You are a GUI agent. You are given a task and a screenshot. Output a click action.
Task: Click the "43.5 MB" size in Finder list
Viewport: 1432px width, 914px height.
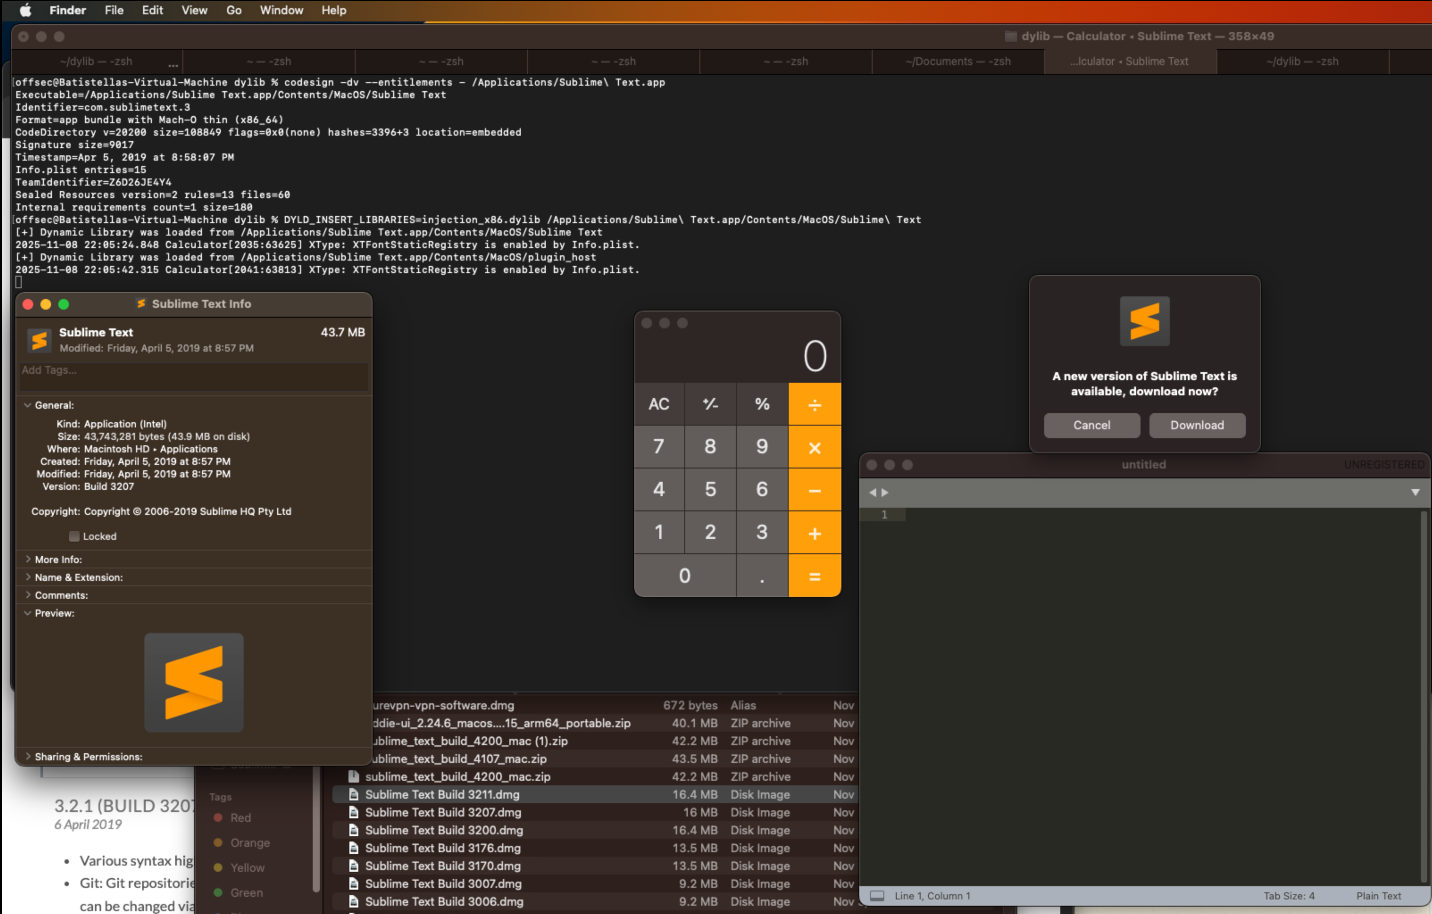[695, 759]
